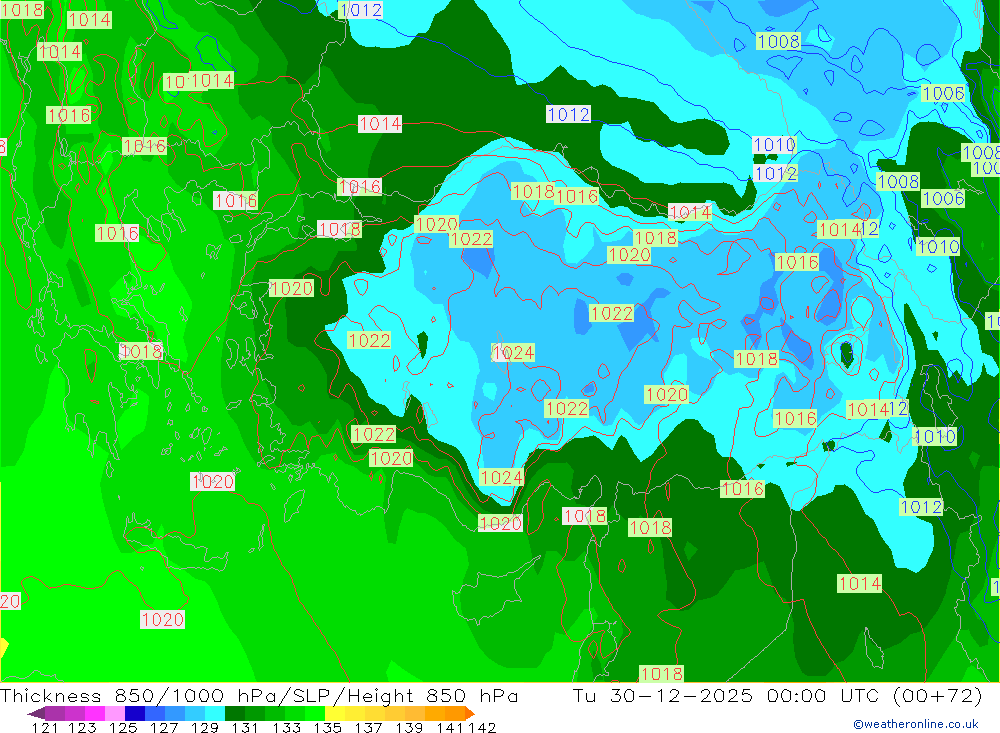Click the legend value 131
1000x733 pixels.
(x=245, y=727)
